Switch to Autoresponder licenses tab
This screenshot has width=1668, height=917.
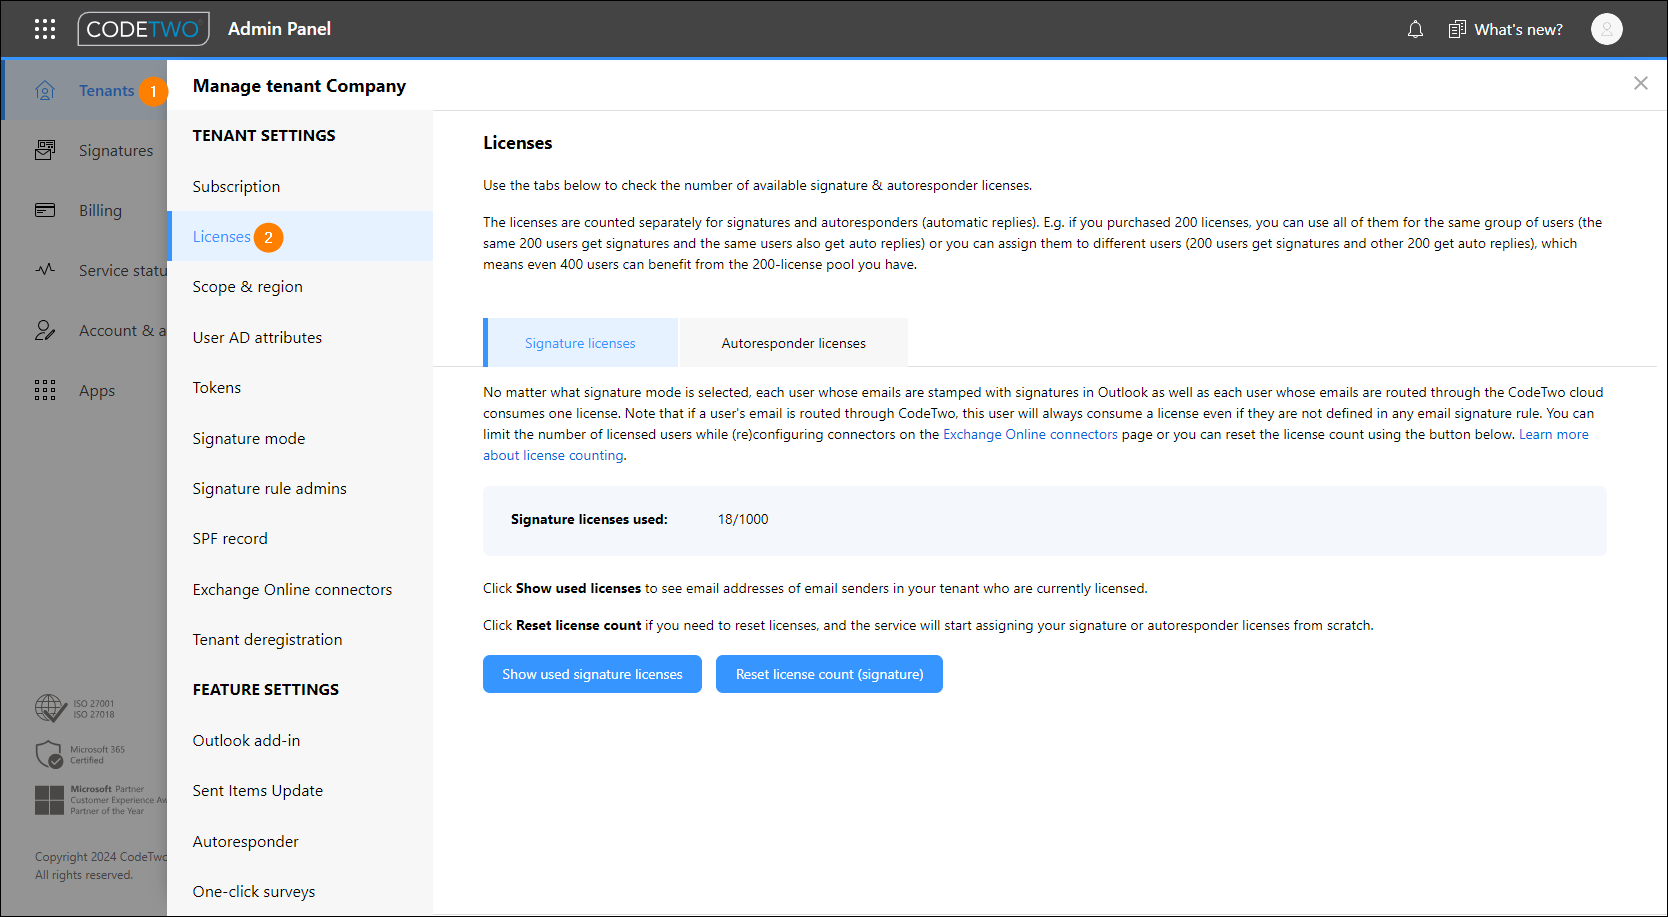click(794, 343)
